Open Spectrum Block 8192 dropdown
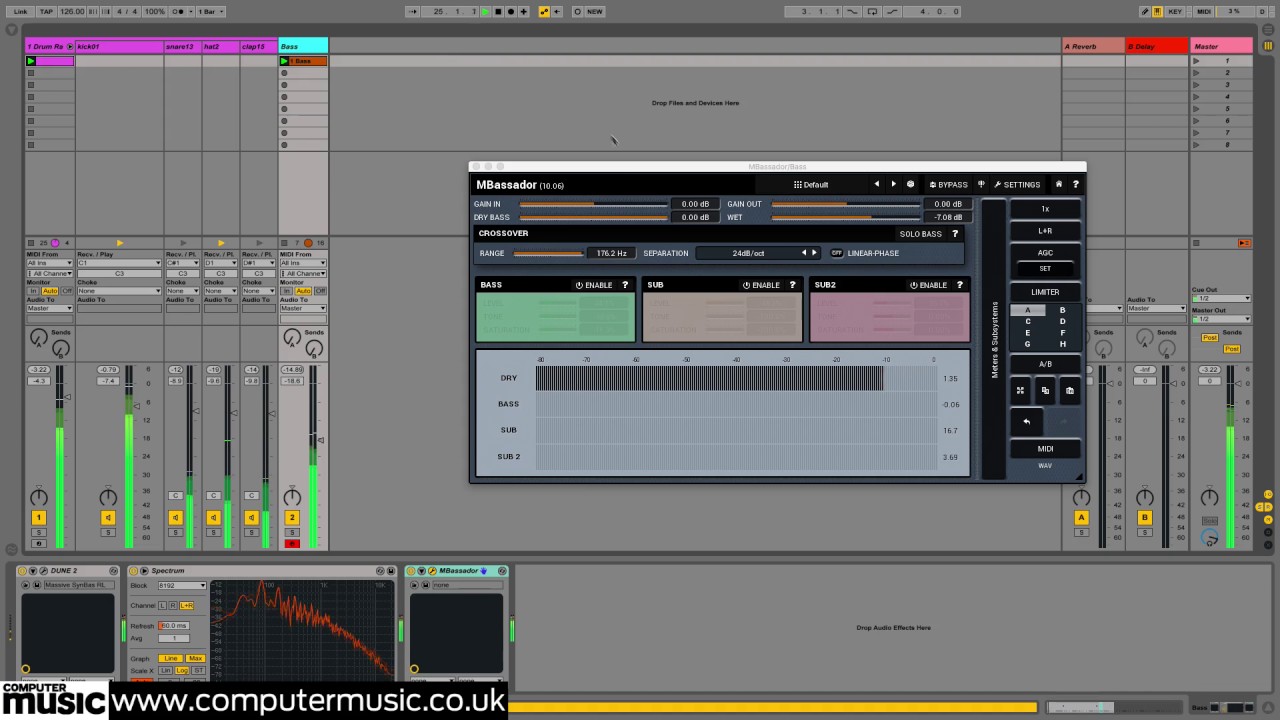This screenshot has height=720, width=1280. (182, 586)
